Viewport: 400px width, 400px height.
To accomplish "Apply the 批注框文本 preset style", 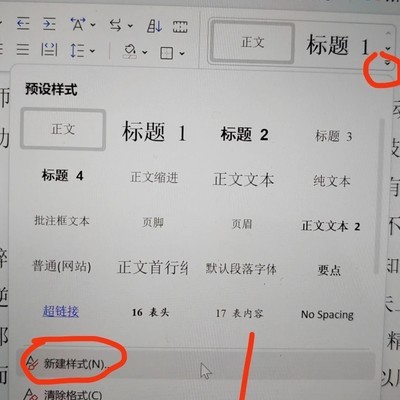I will [62, 221].
